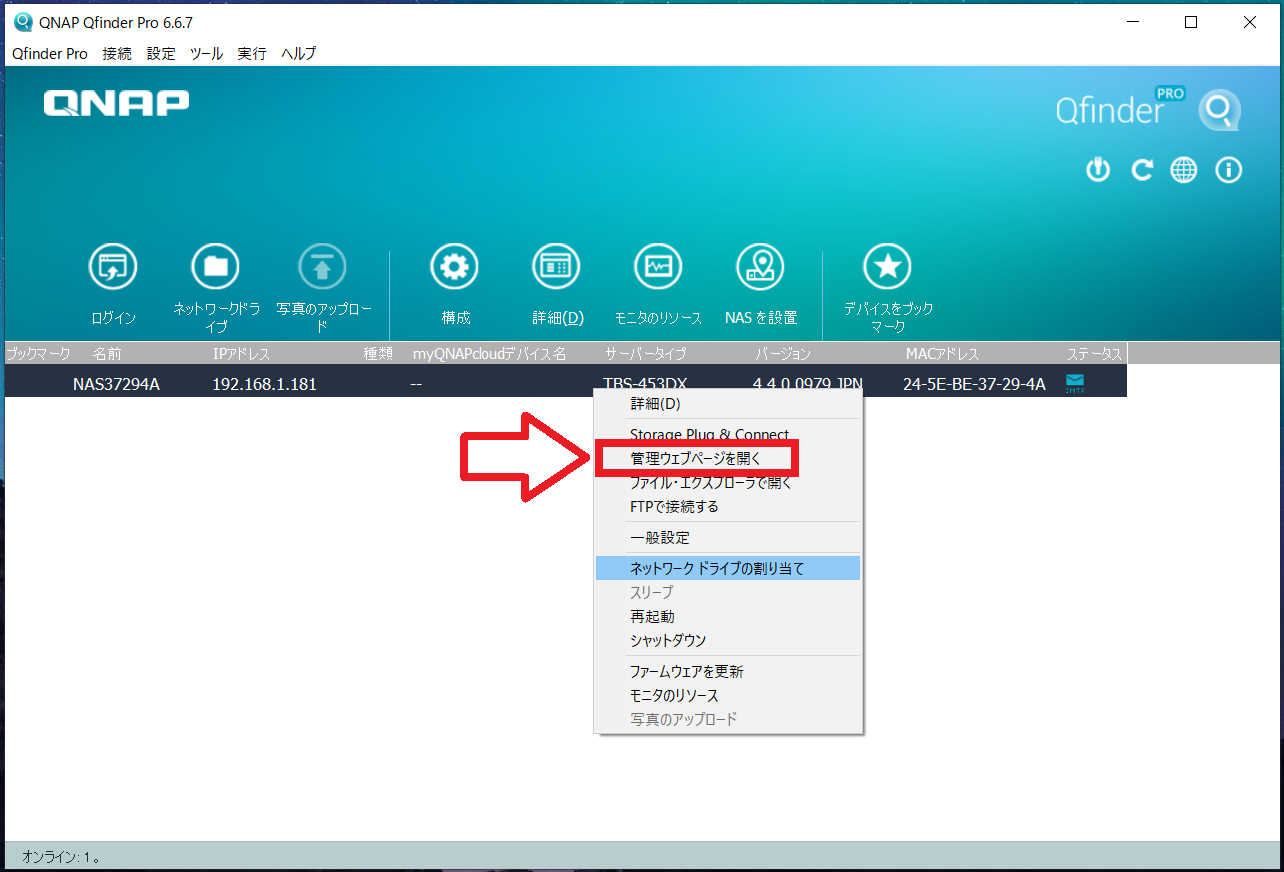Image resolution: width=1284 pixels, height=872 pixels.
Task: Open the ネットワークドライブ network drive icon
Action: (x=215, y=267)
